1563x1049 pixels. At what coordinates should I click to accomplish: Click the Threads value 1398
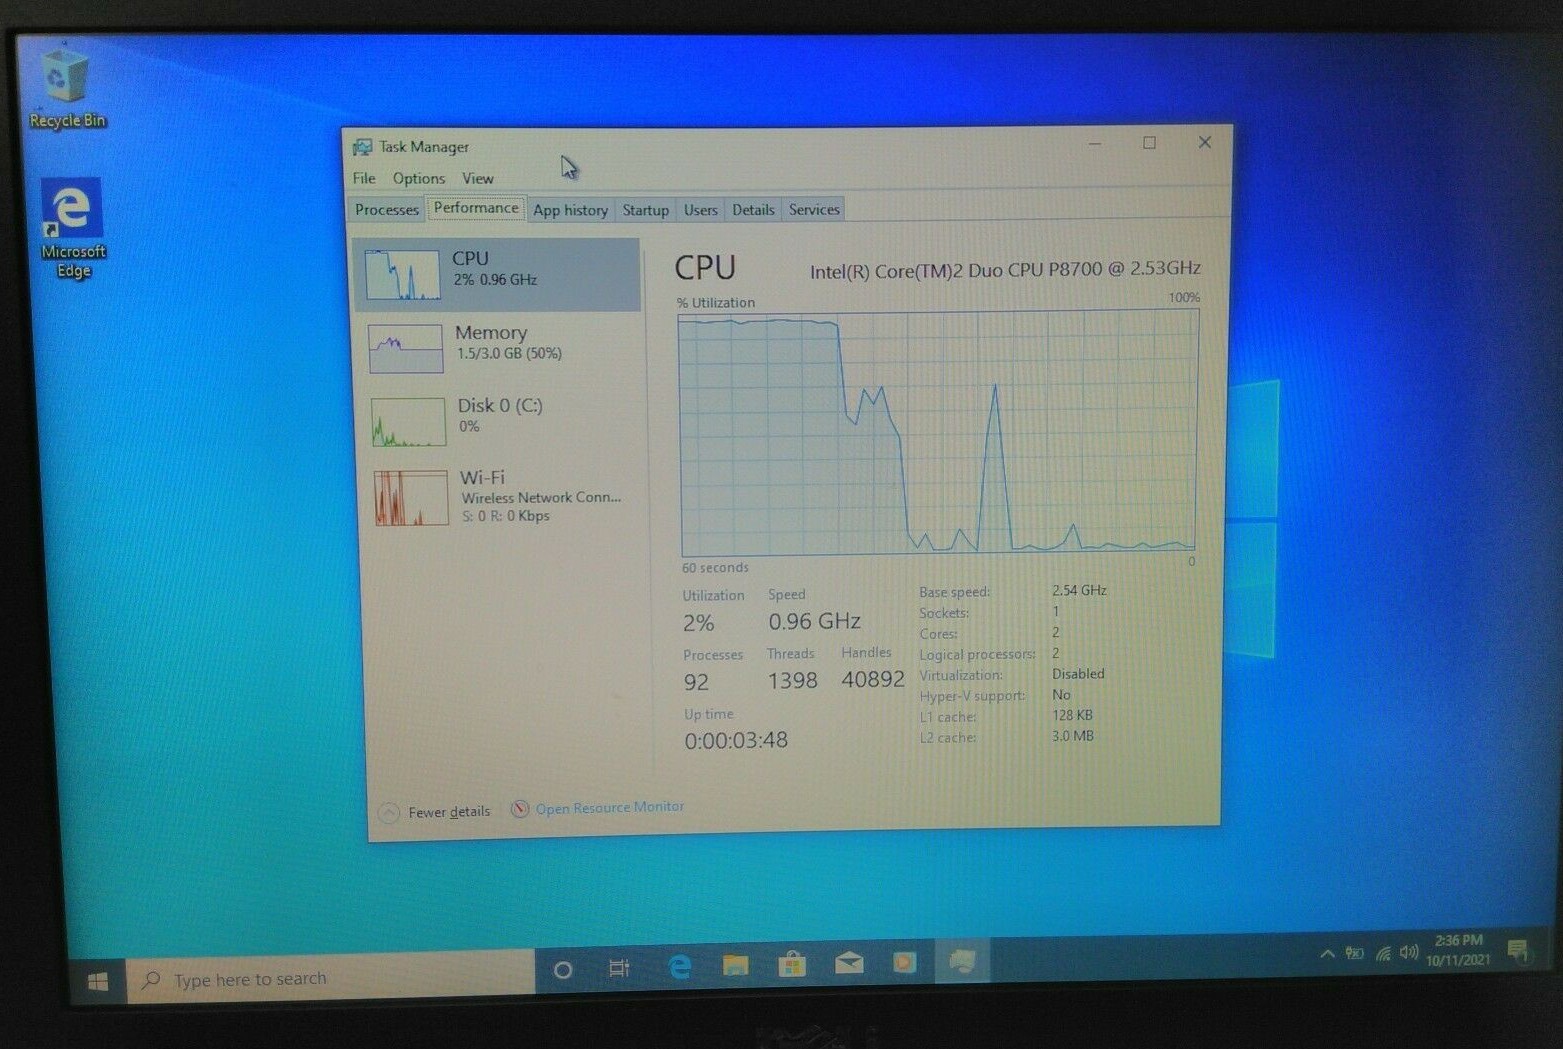tap(792, 681)
